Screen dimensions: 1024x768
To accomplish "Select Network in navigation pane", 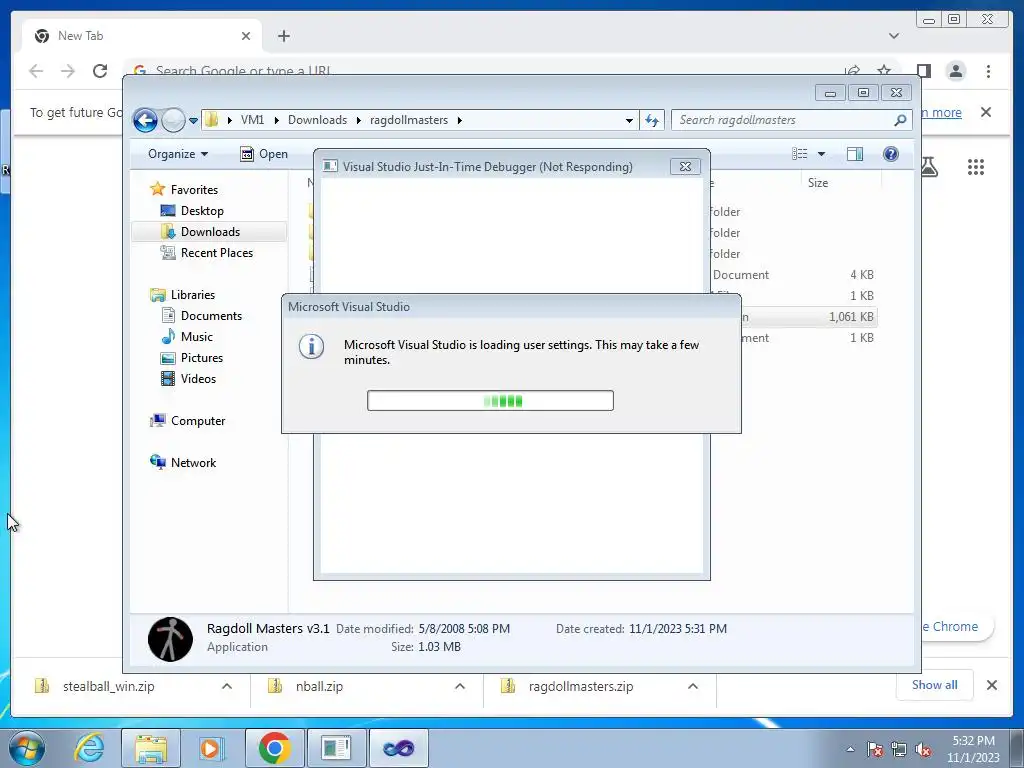I will click(193, 463).
